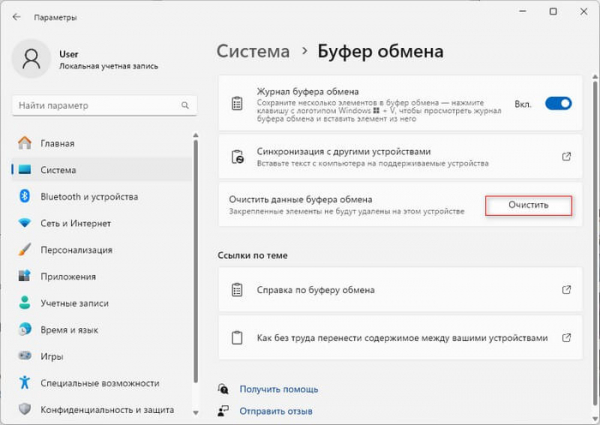
Task: Select the Система monitor icon
Action: 25,169
